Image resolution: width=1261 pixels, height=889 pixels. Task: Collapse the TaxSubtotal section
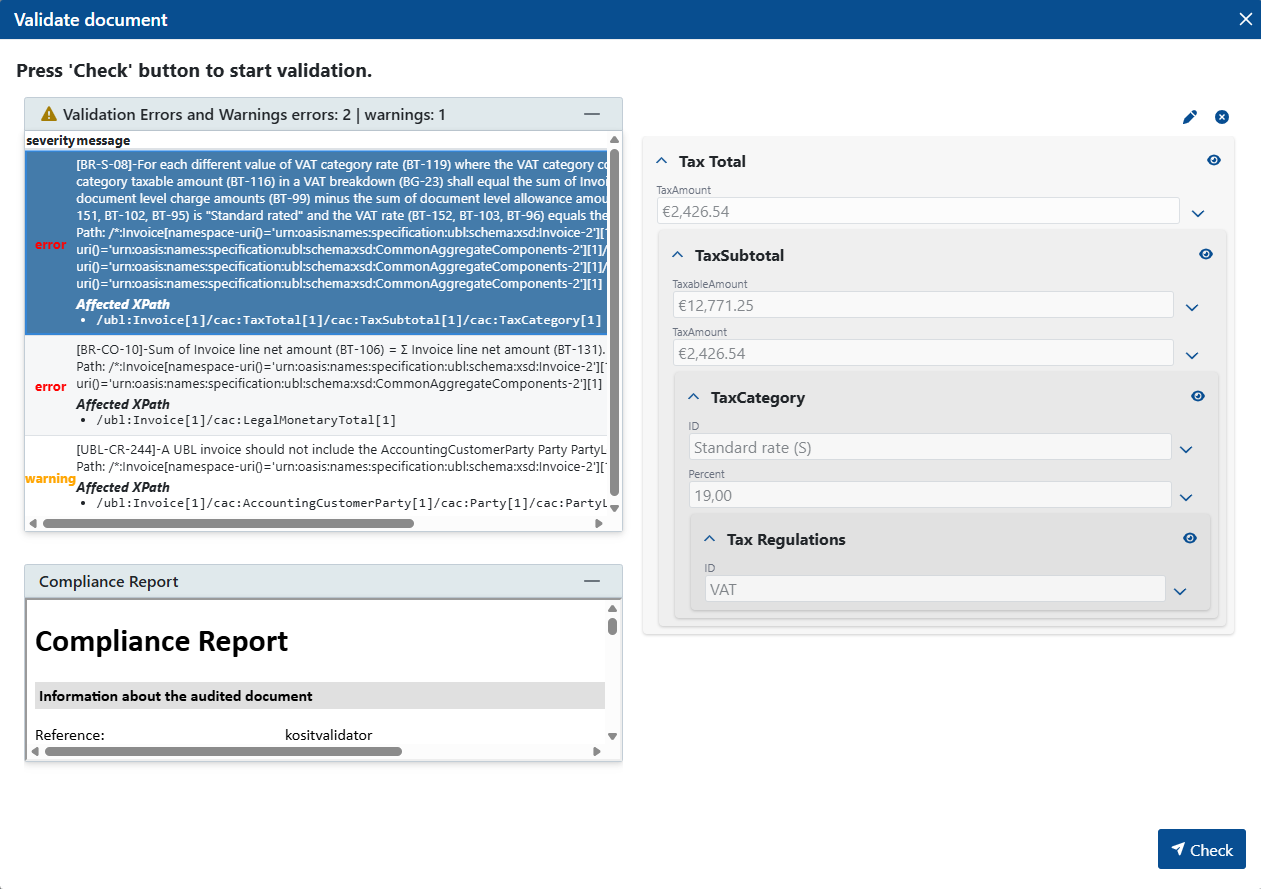pos(677,255)
